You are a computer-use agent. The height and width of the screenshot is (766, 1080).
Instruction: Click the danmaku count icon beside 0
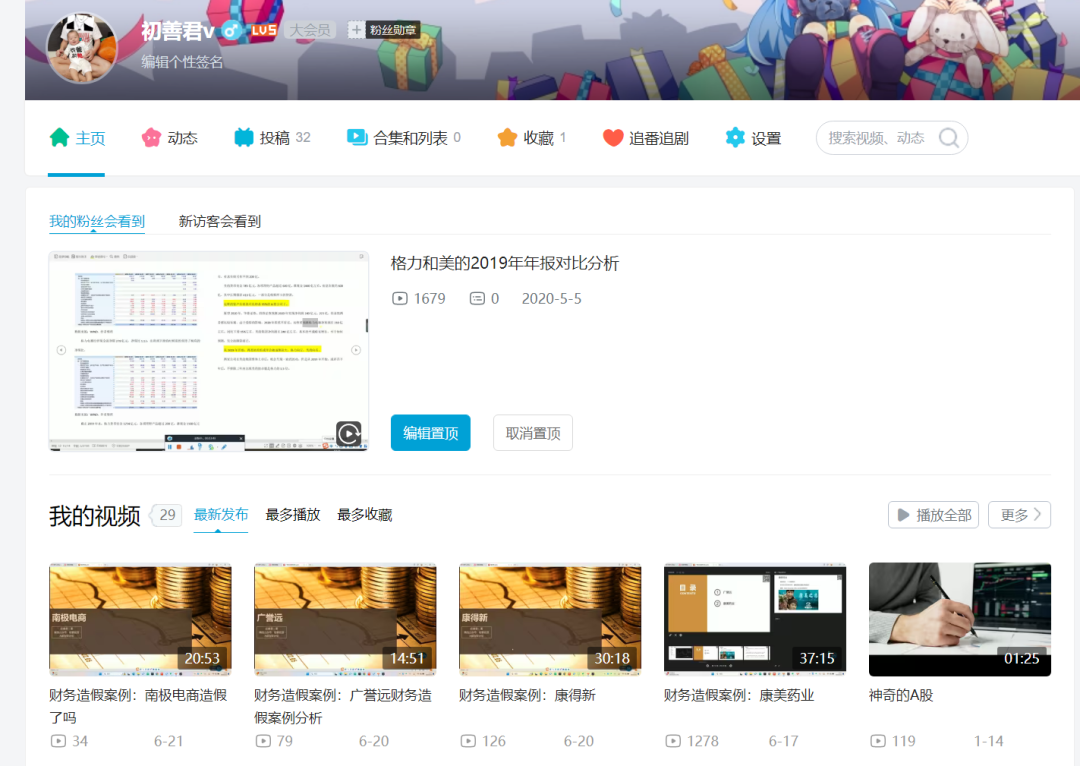477,298
